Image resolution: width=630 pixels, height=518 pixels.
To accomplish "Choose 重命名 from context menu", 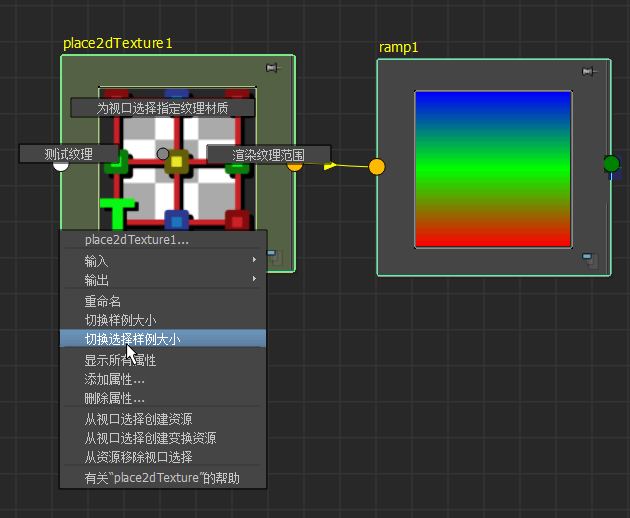I will 163,301.
